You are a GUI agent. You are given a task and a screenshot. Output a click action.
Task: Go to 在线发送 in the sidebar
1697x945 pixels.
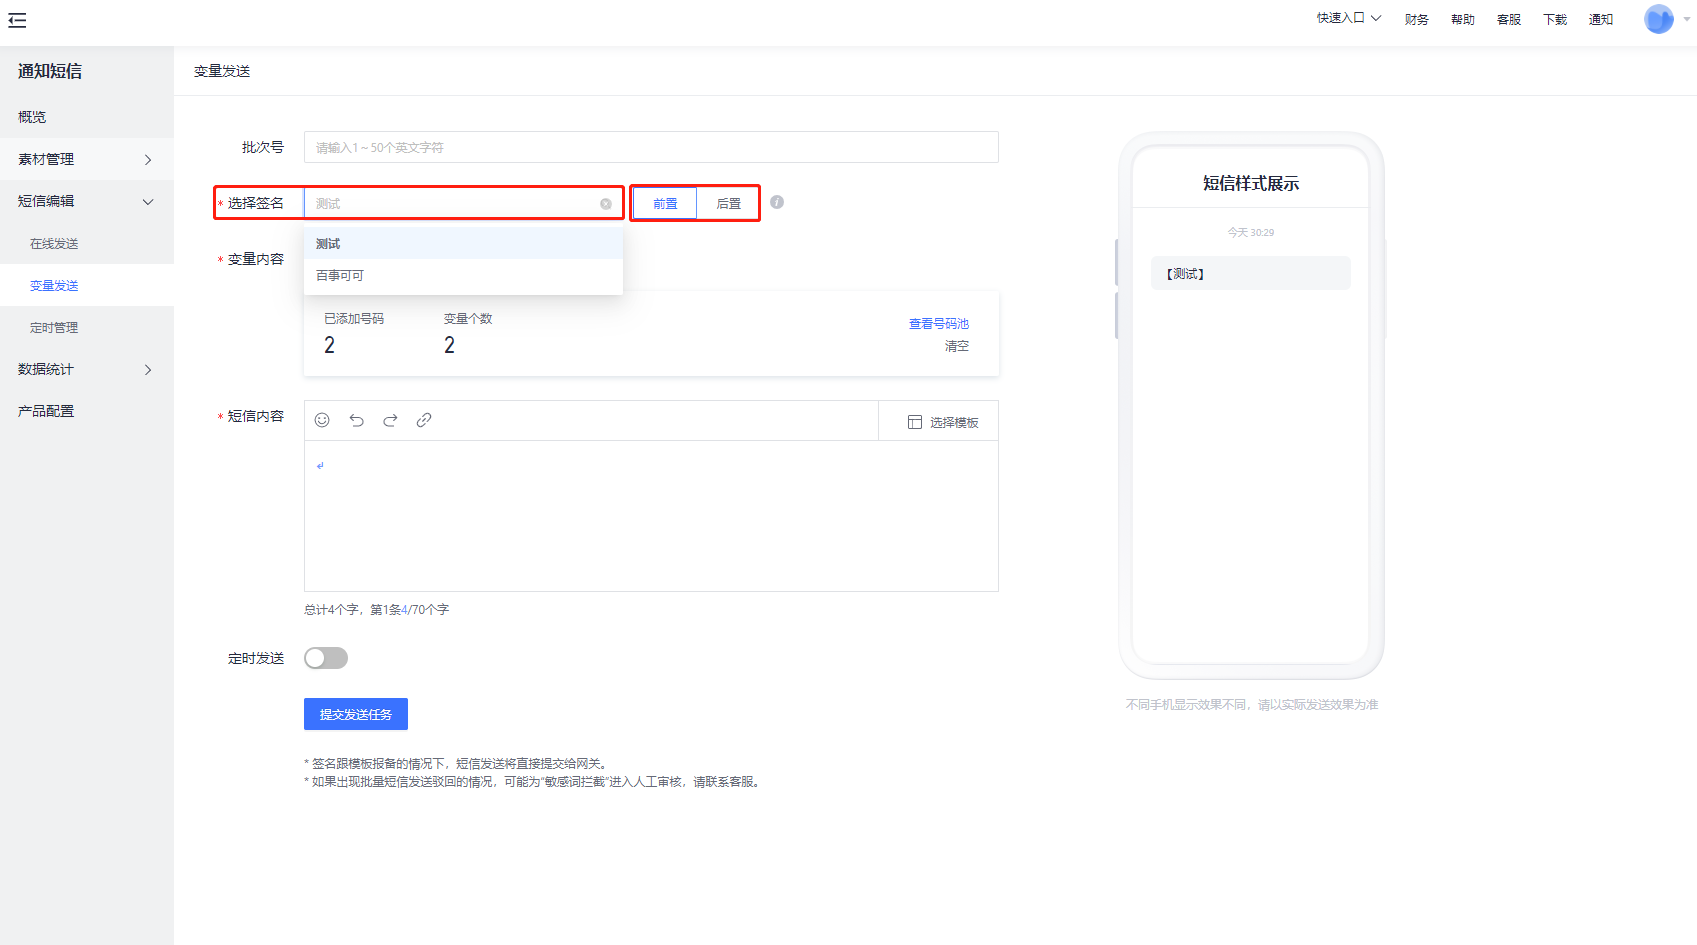pyautogui.click(x=87, y=243)
